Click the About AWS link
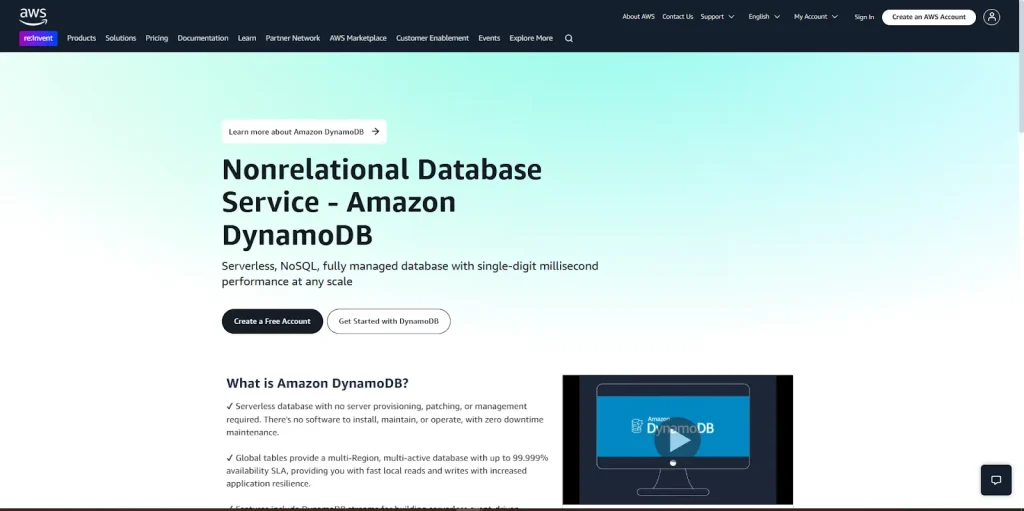Viewport: 1024px width, 511px height. (638, 17)
